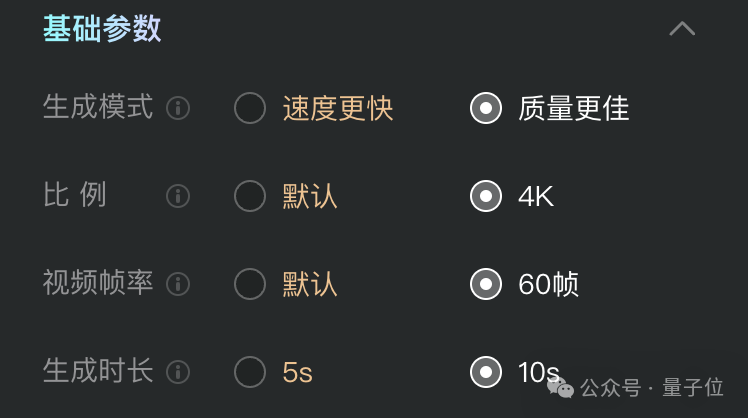The height and width of the screenshot is (418, 748).
Task: Choose the 10s duration radio
Action: click(486, 372)
